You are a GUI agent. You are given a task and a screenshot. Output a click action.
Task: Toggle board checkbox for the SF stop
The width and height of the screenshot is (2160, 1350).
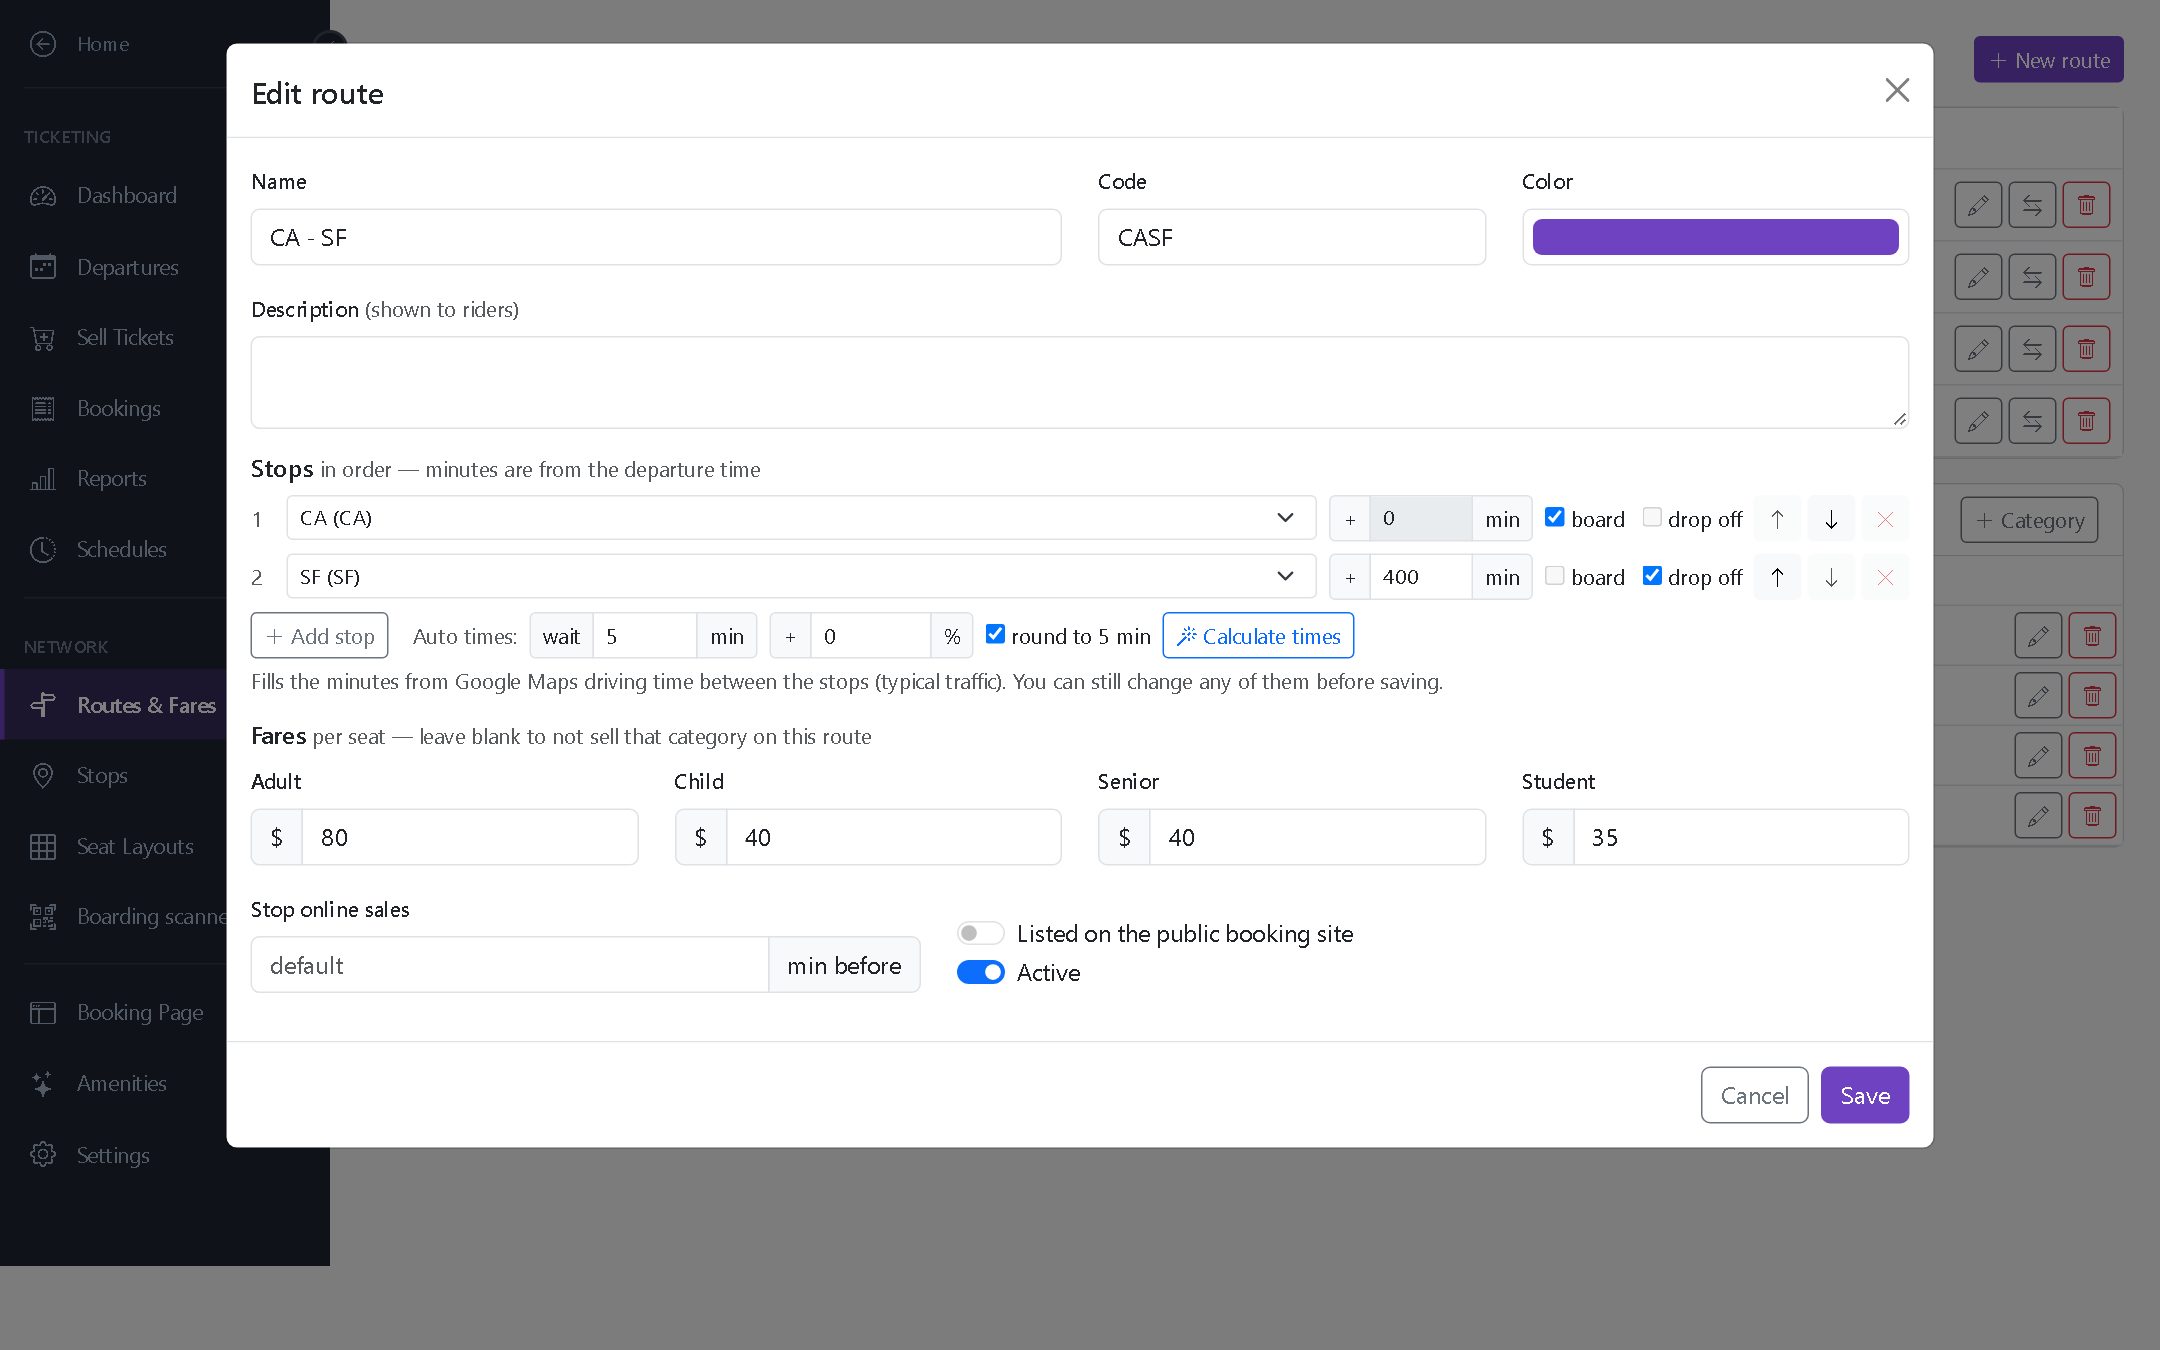click(1555, 575)
